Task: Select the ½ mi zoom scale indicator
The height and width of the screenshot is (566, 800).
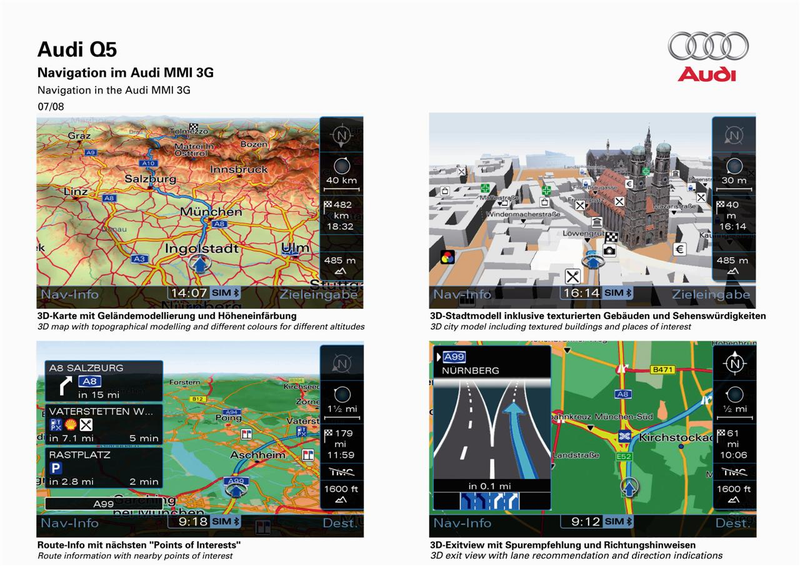Action: (x=734, y=401)
